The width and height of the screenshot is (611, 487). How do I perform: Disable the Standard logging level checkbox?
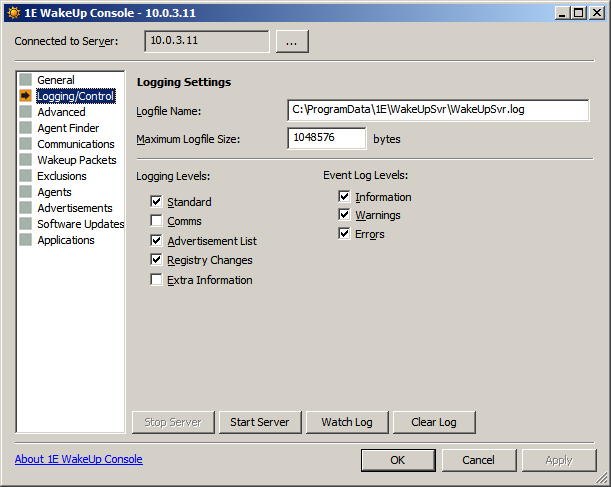pyautogui.click(x=156, y=202)
